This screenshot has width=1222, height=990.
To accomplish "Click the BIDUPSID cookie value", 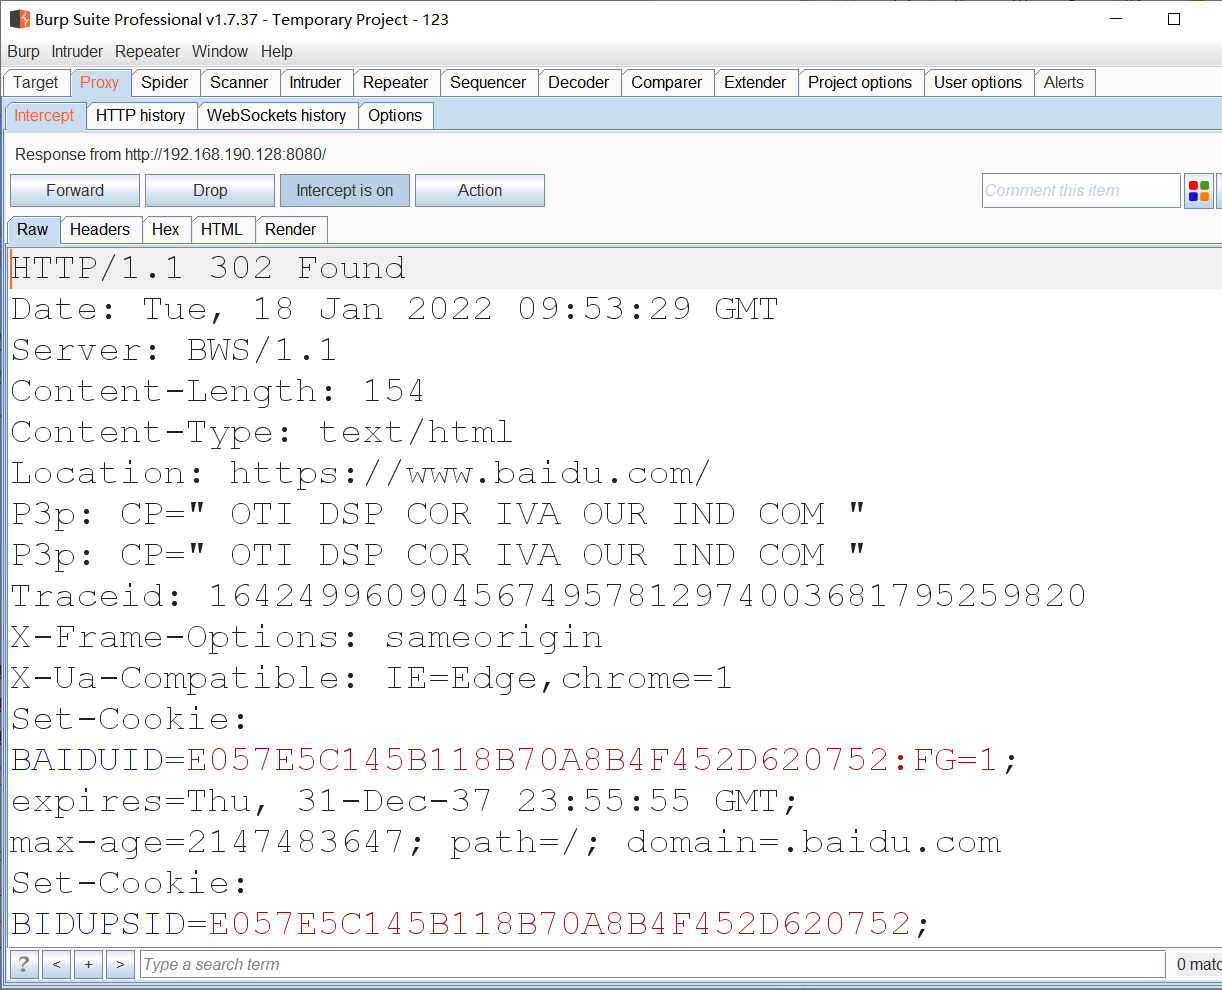I will pos(559,923).
